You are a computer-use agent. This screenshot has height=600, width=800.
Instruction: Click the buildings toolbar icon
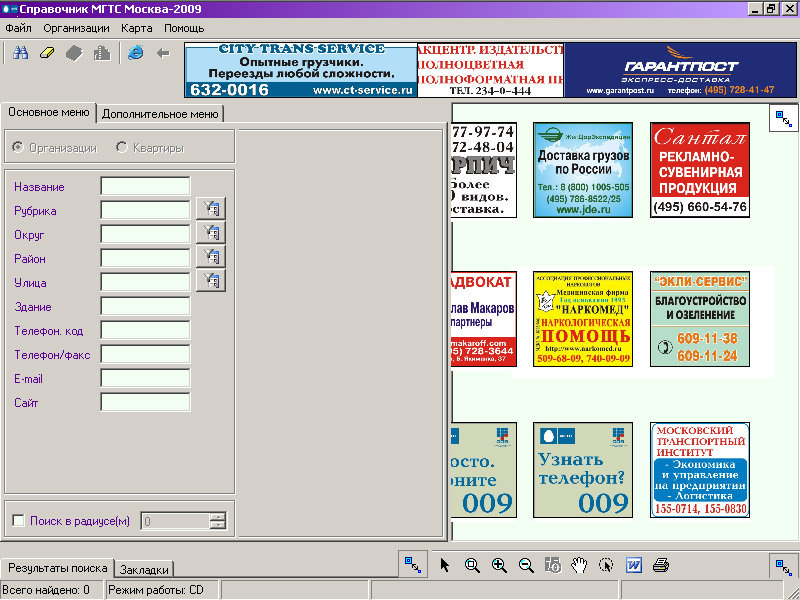click(x=102, y=53)
